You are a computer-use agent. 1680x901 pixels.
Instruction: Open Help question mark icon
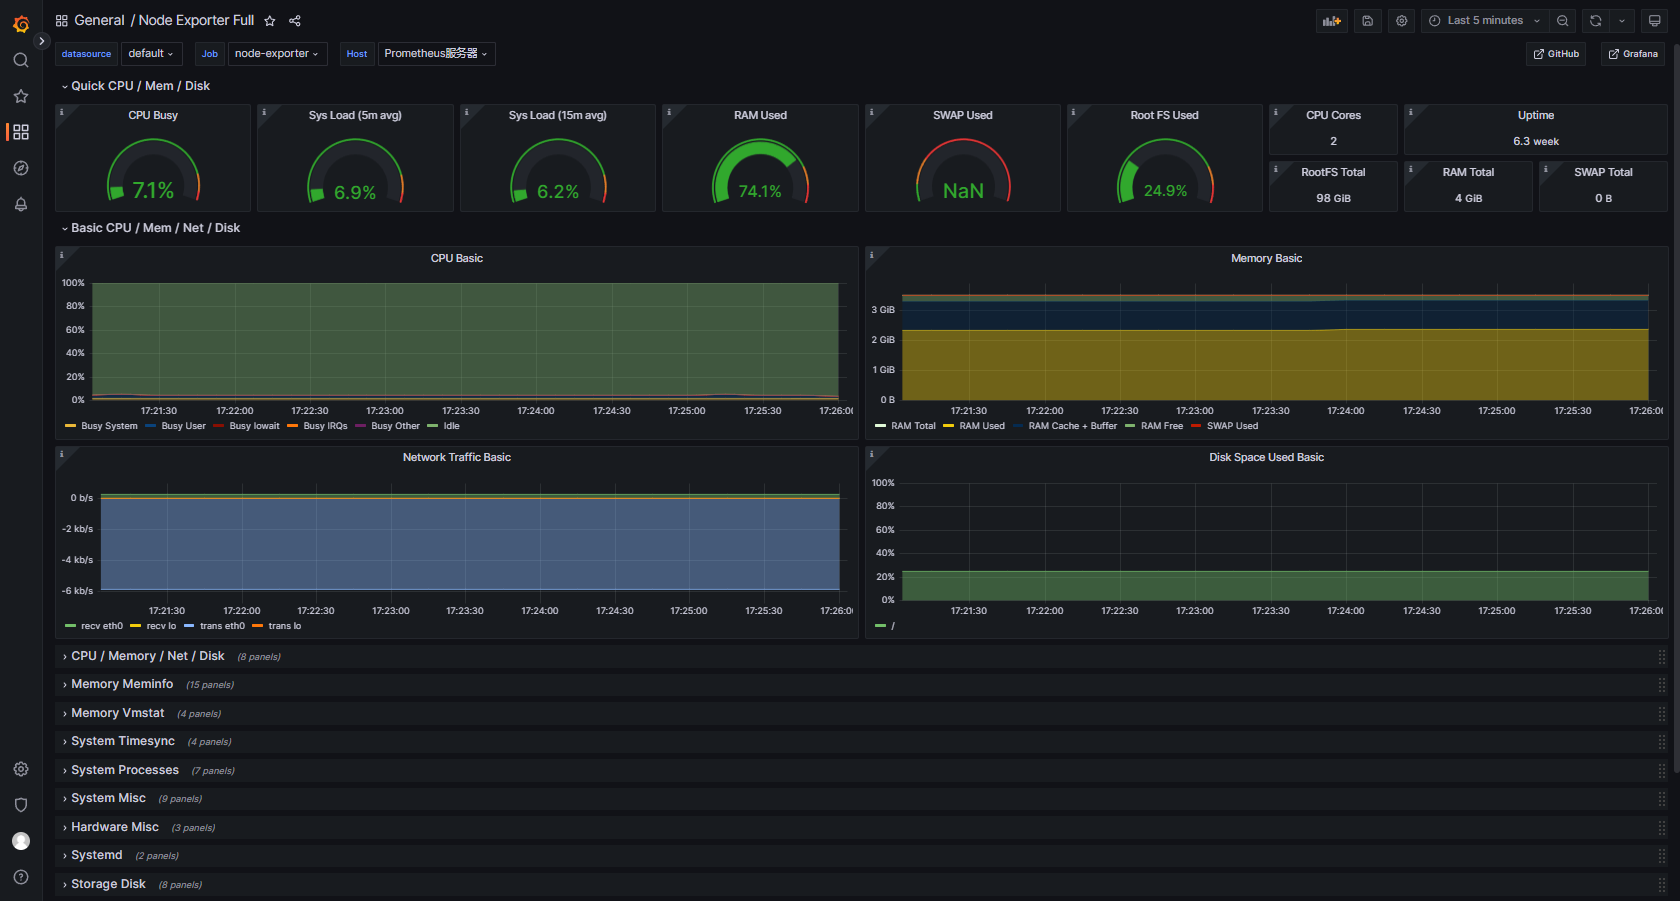tap(21, 877)
